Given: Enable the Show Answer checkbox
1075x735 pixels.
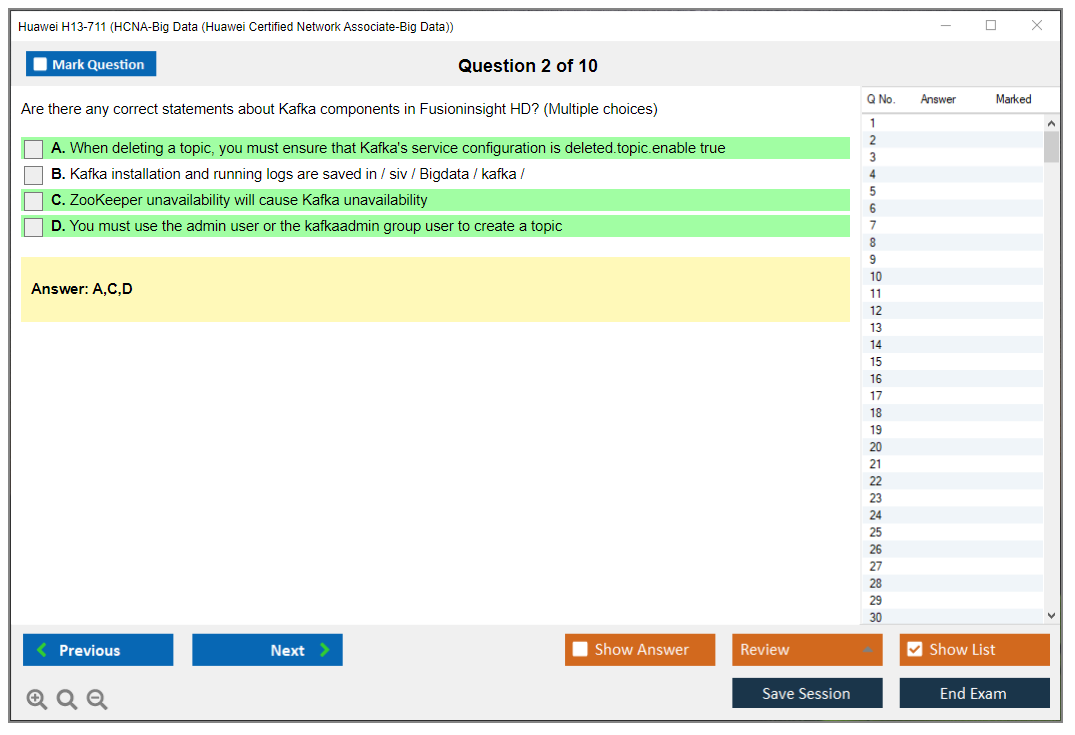Looking at the screenshot, I should [x=581, y=650].
